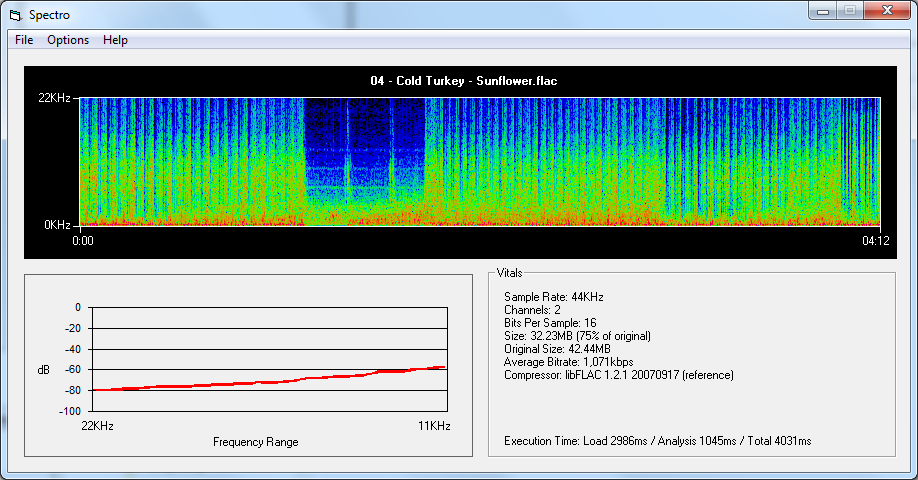918x480 pixels.
Task: Maximize the Spectro window
Action: tap(850, 10)
